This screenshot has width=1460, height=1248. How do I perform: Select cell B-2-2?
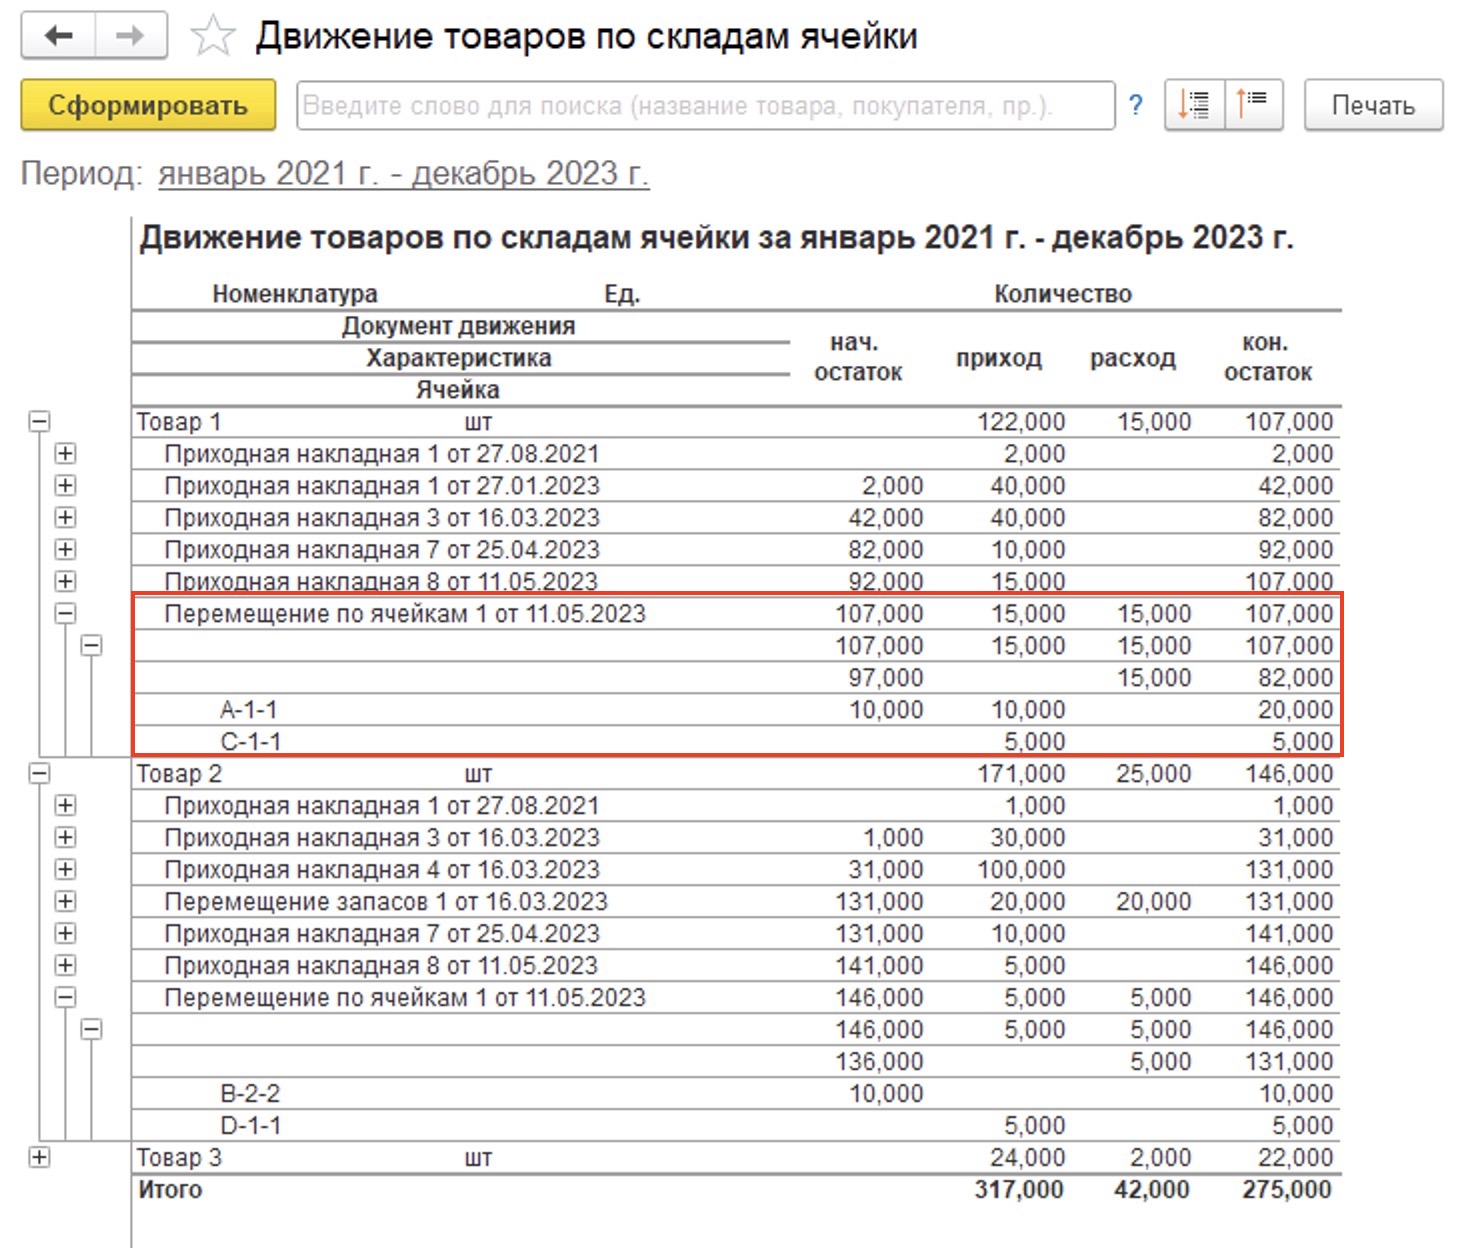250,1094
